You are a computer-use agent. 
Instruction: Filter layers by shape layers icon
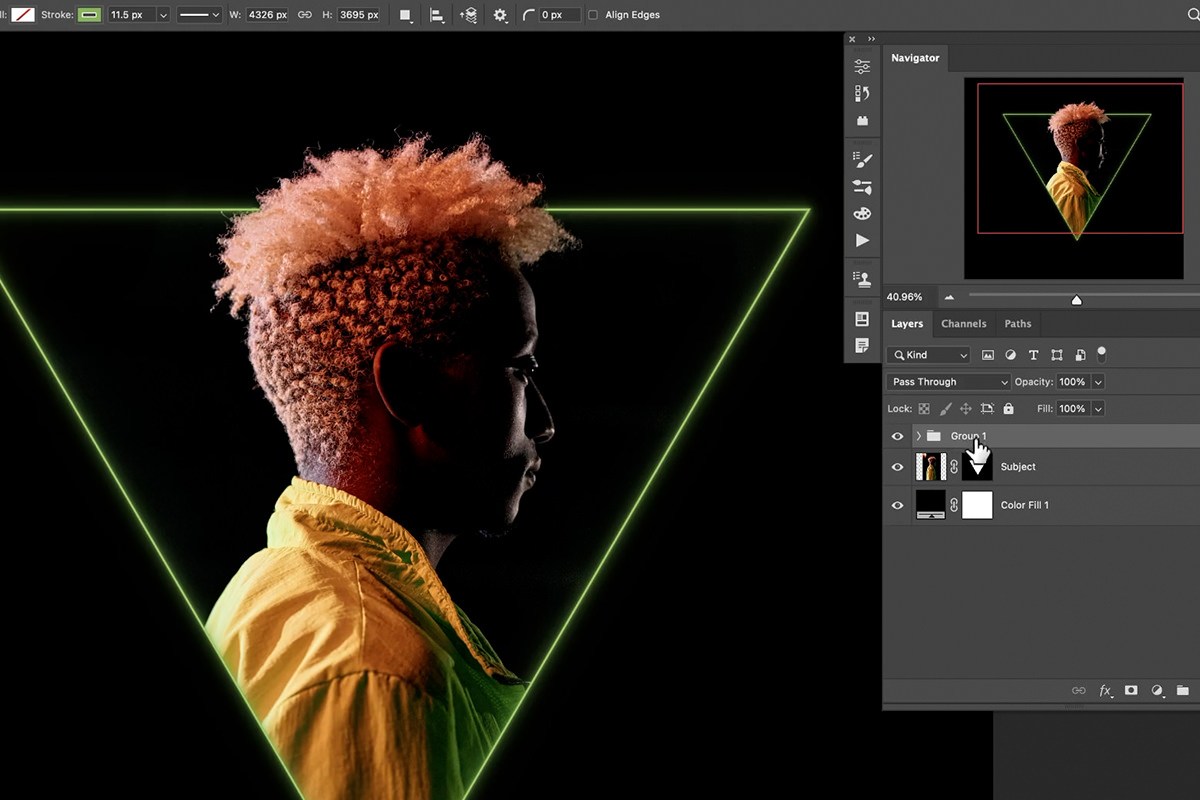[x=1057, y=355]
